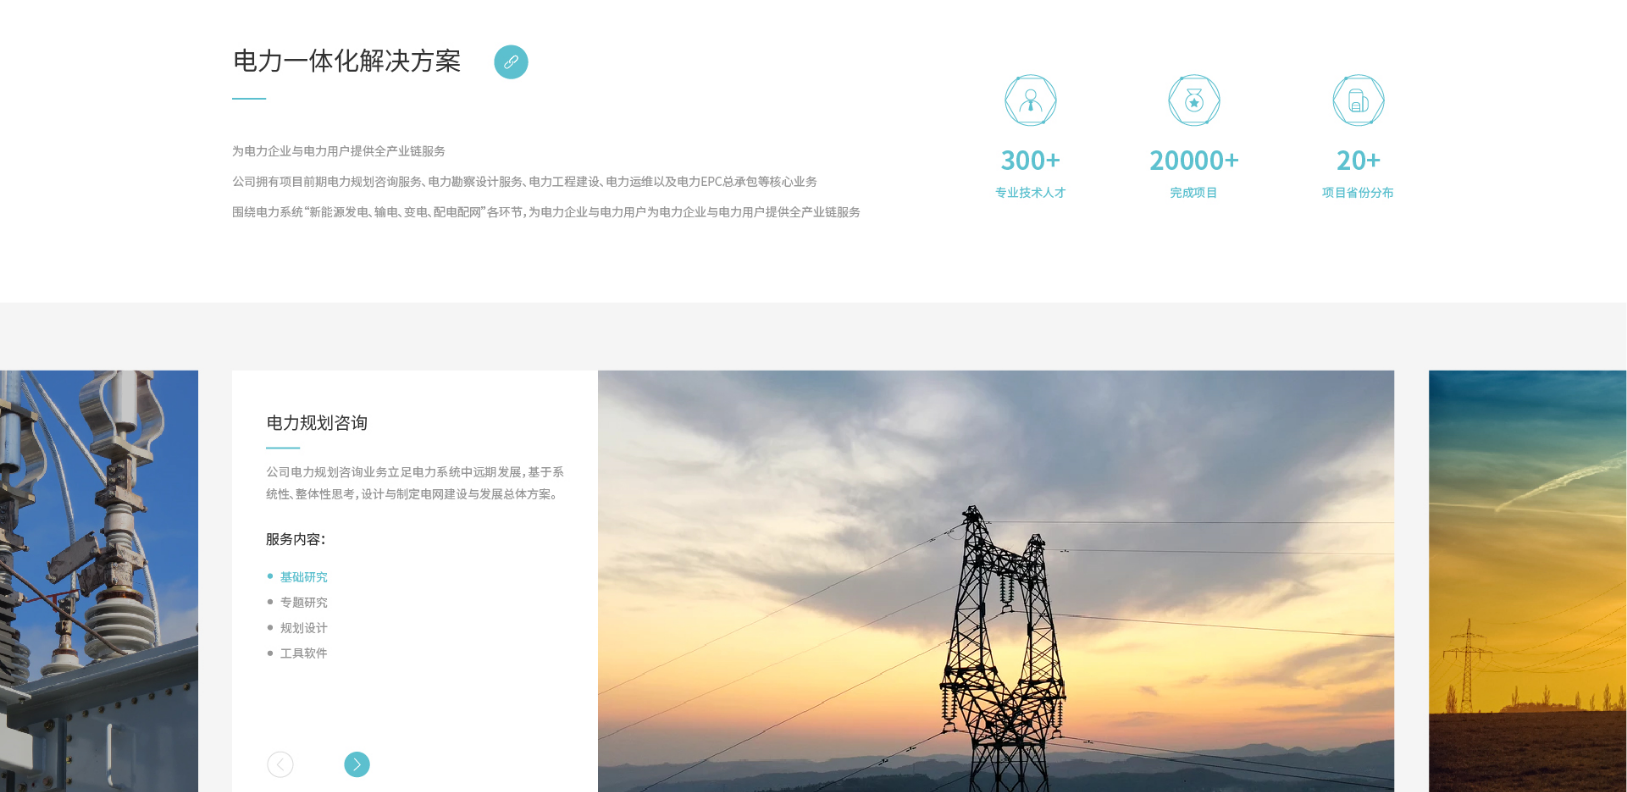1627x792 pixels.
Task: Click the transmission tower sunset image
Action: (x=996, y=581)
